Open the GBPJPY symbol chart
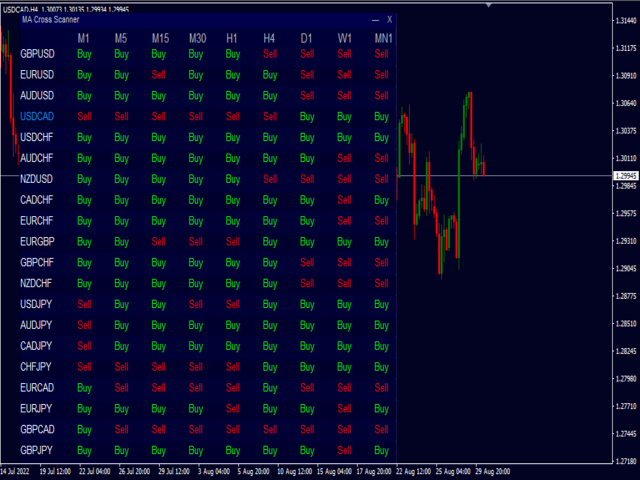The width and height of the screenshot is (640, 480). pyautogui.click(x=37, y=450)
